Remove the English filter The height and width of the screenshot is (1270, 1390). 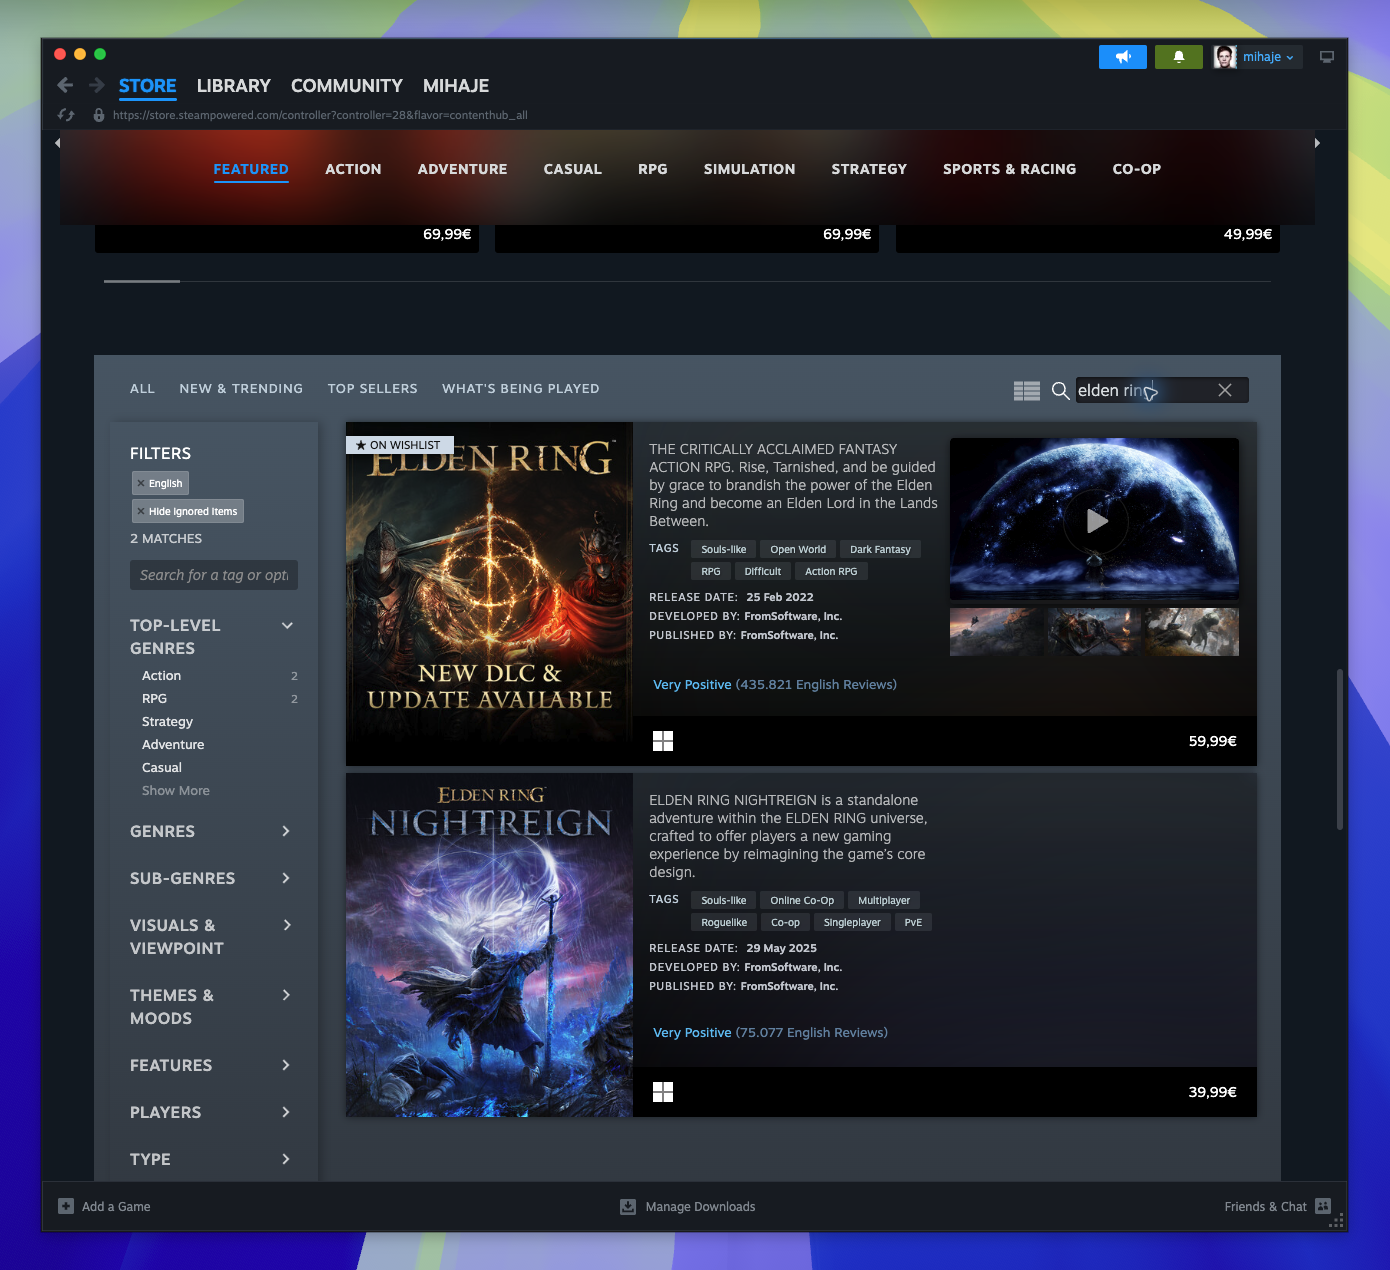click(x=141, y=483)
